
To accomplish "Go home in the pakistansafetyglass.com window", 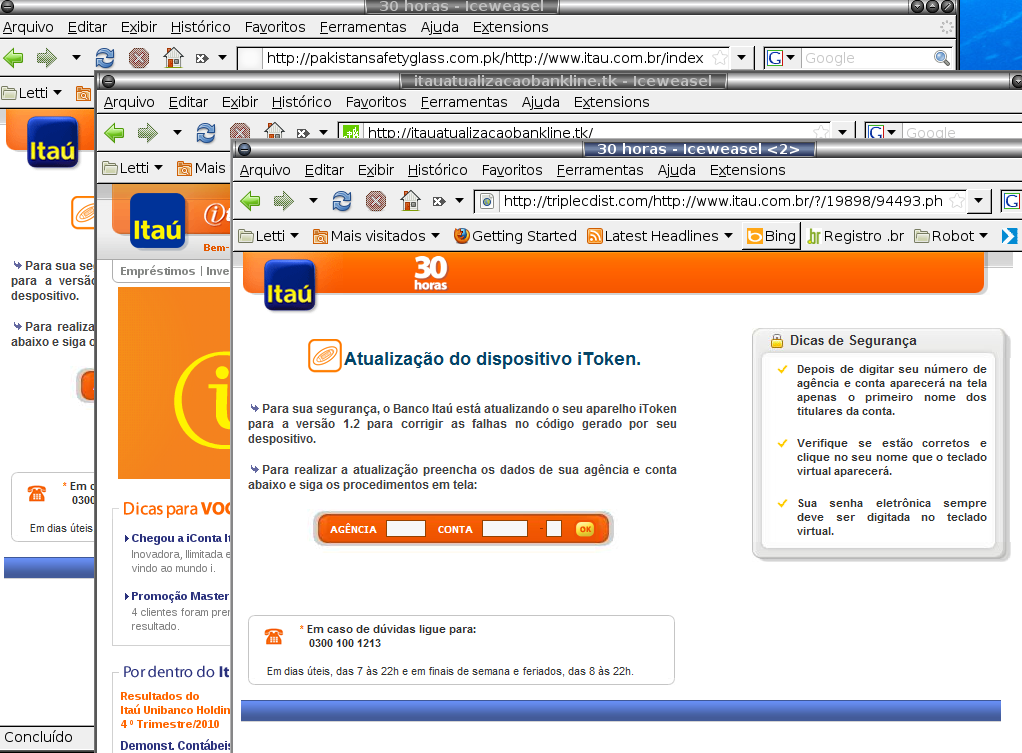I will pos(173,58).
